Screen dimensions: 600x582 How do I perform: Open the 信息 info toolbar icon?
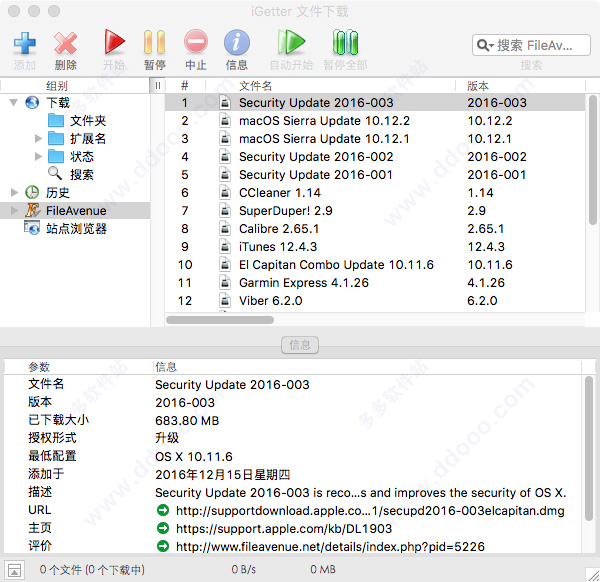237,42
